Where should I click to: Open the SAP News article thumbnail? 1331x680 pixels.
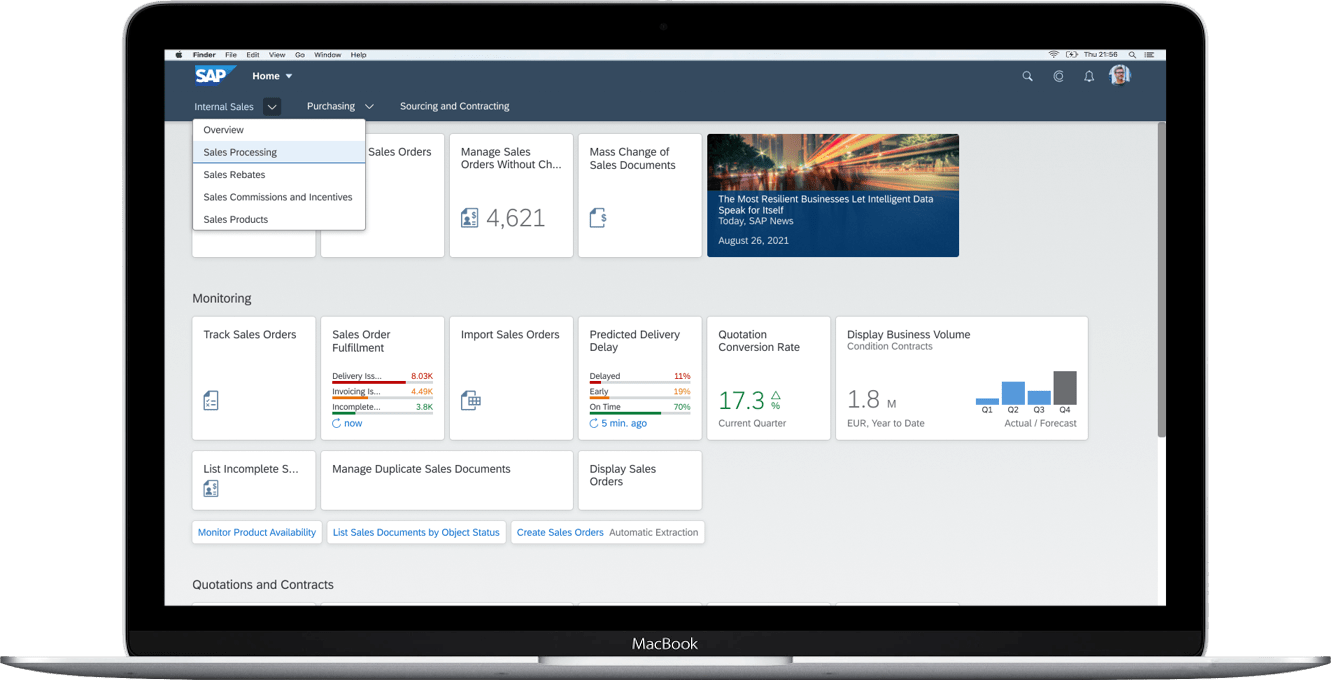[832, 195]
